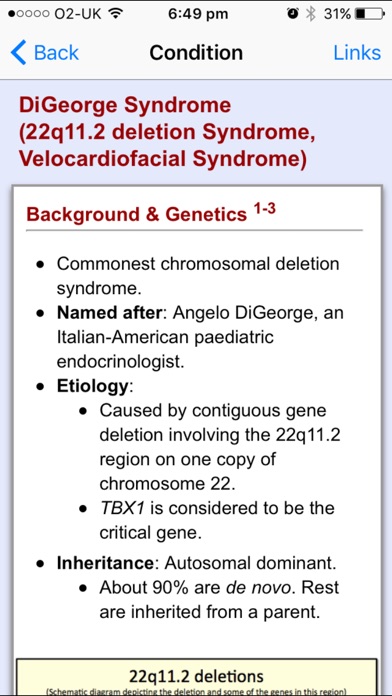392x696 pixels.
Task: Go back using the Back label
Action: tap(56, 53)
